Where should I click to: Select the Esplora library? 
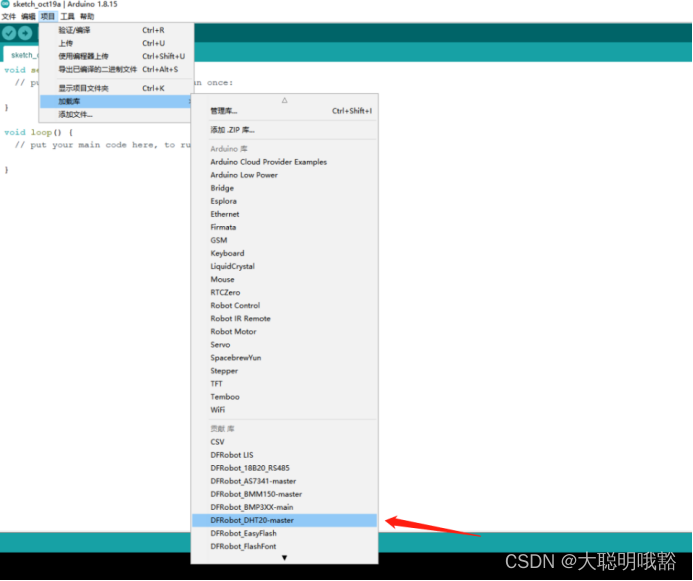point(285,201)
